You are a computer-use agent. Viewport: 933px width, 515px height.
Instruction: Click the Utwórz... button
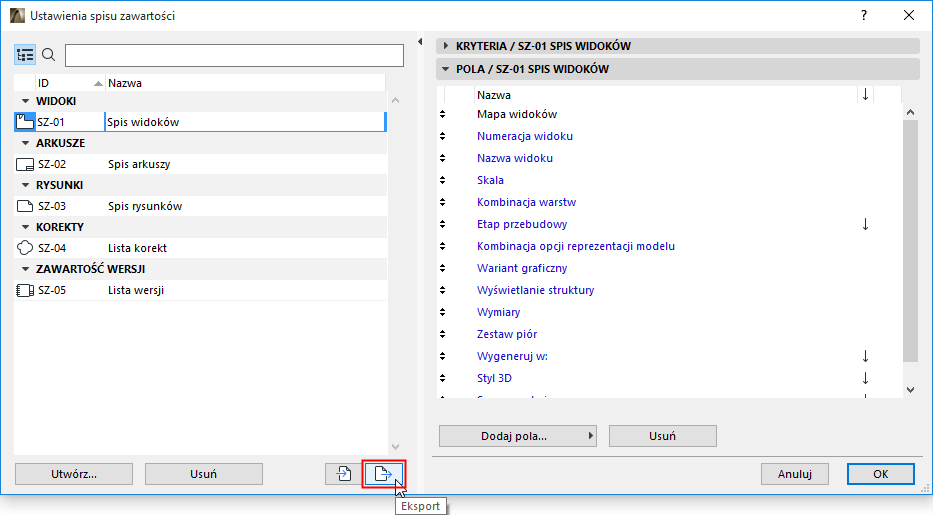74,474
